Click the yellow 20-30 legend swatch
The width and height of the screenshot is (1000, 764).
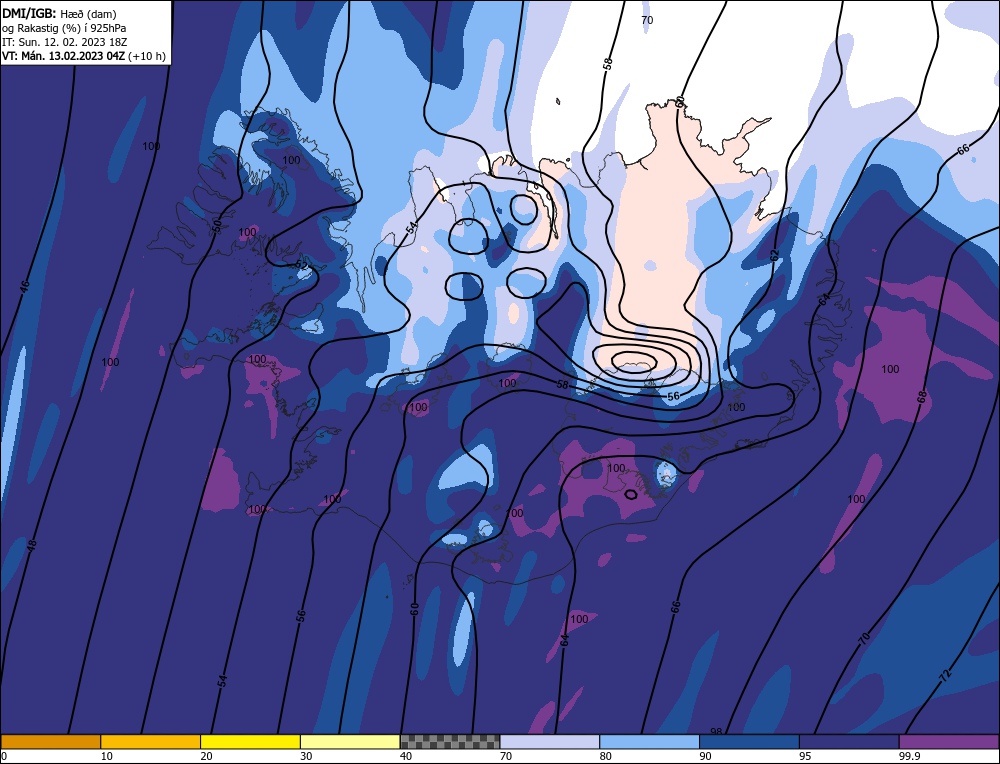(x=251, y=741)
